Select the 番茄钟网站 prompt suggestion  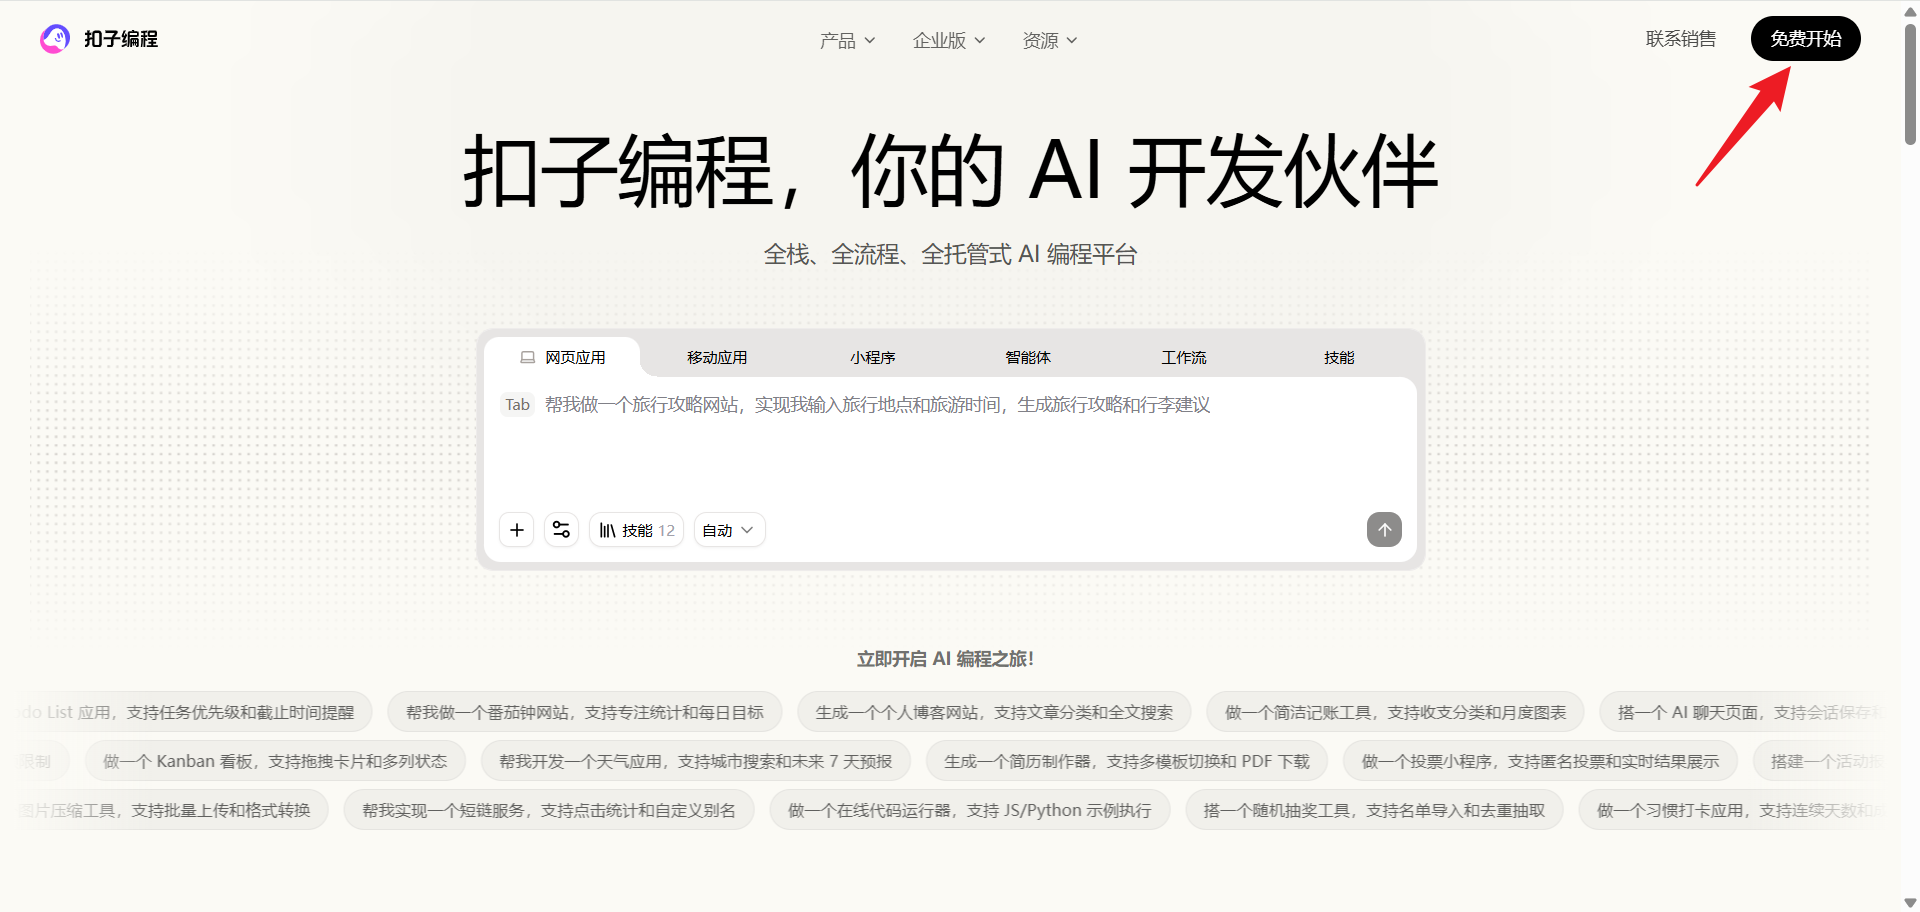pyautogui.click(x=585, y=712)
